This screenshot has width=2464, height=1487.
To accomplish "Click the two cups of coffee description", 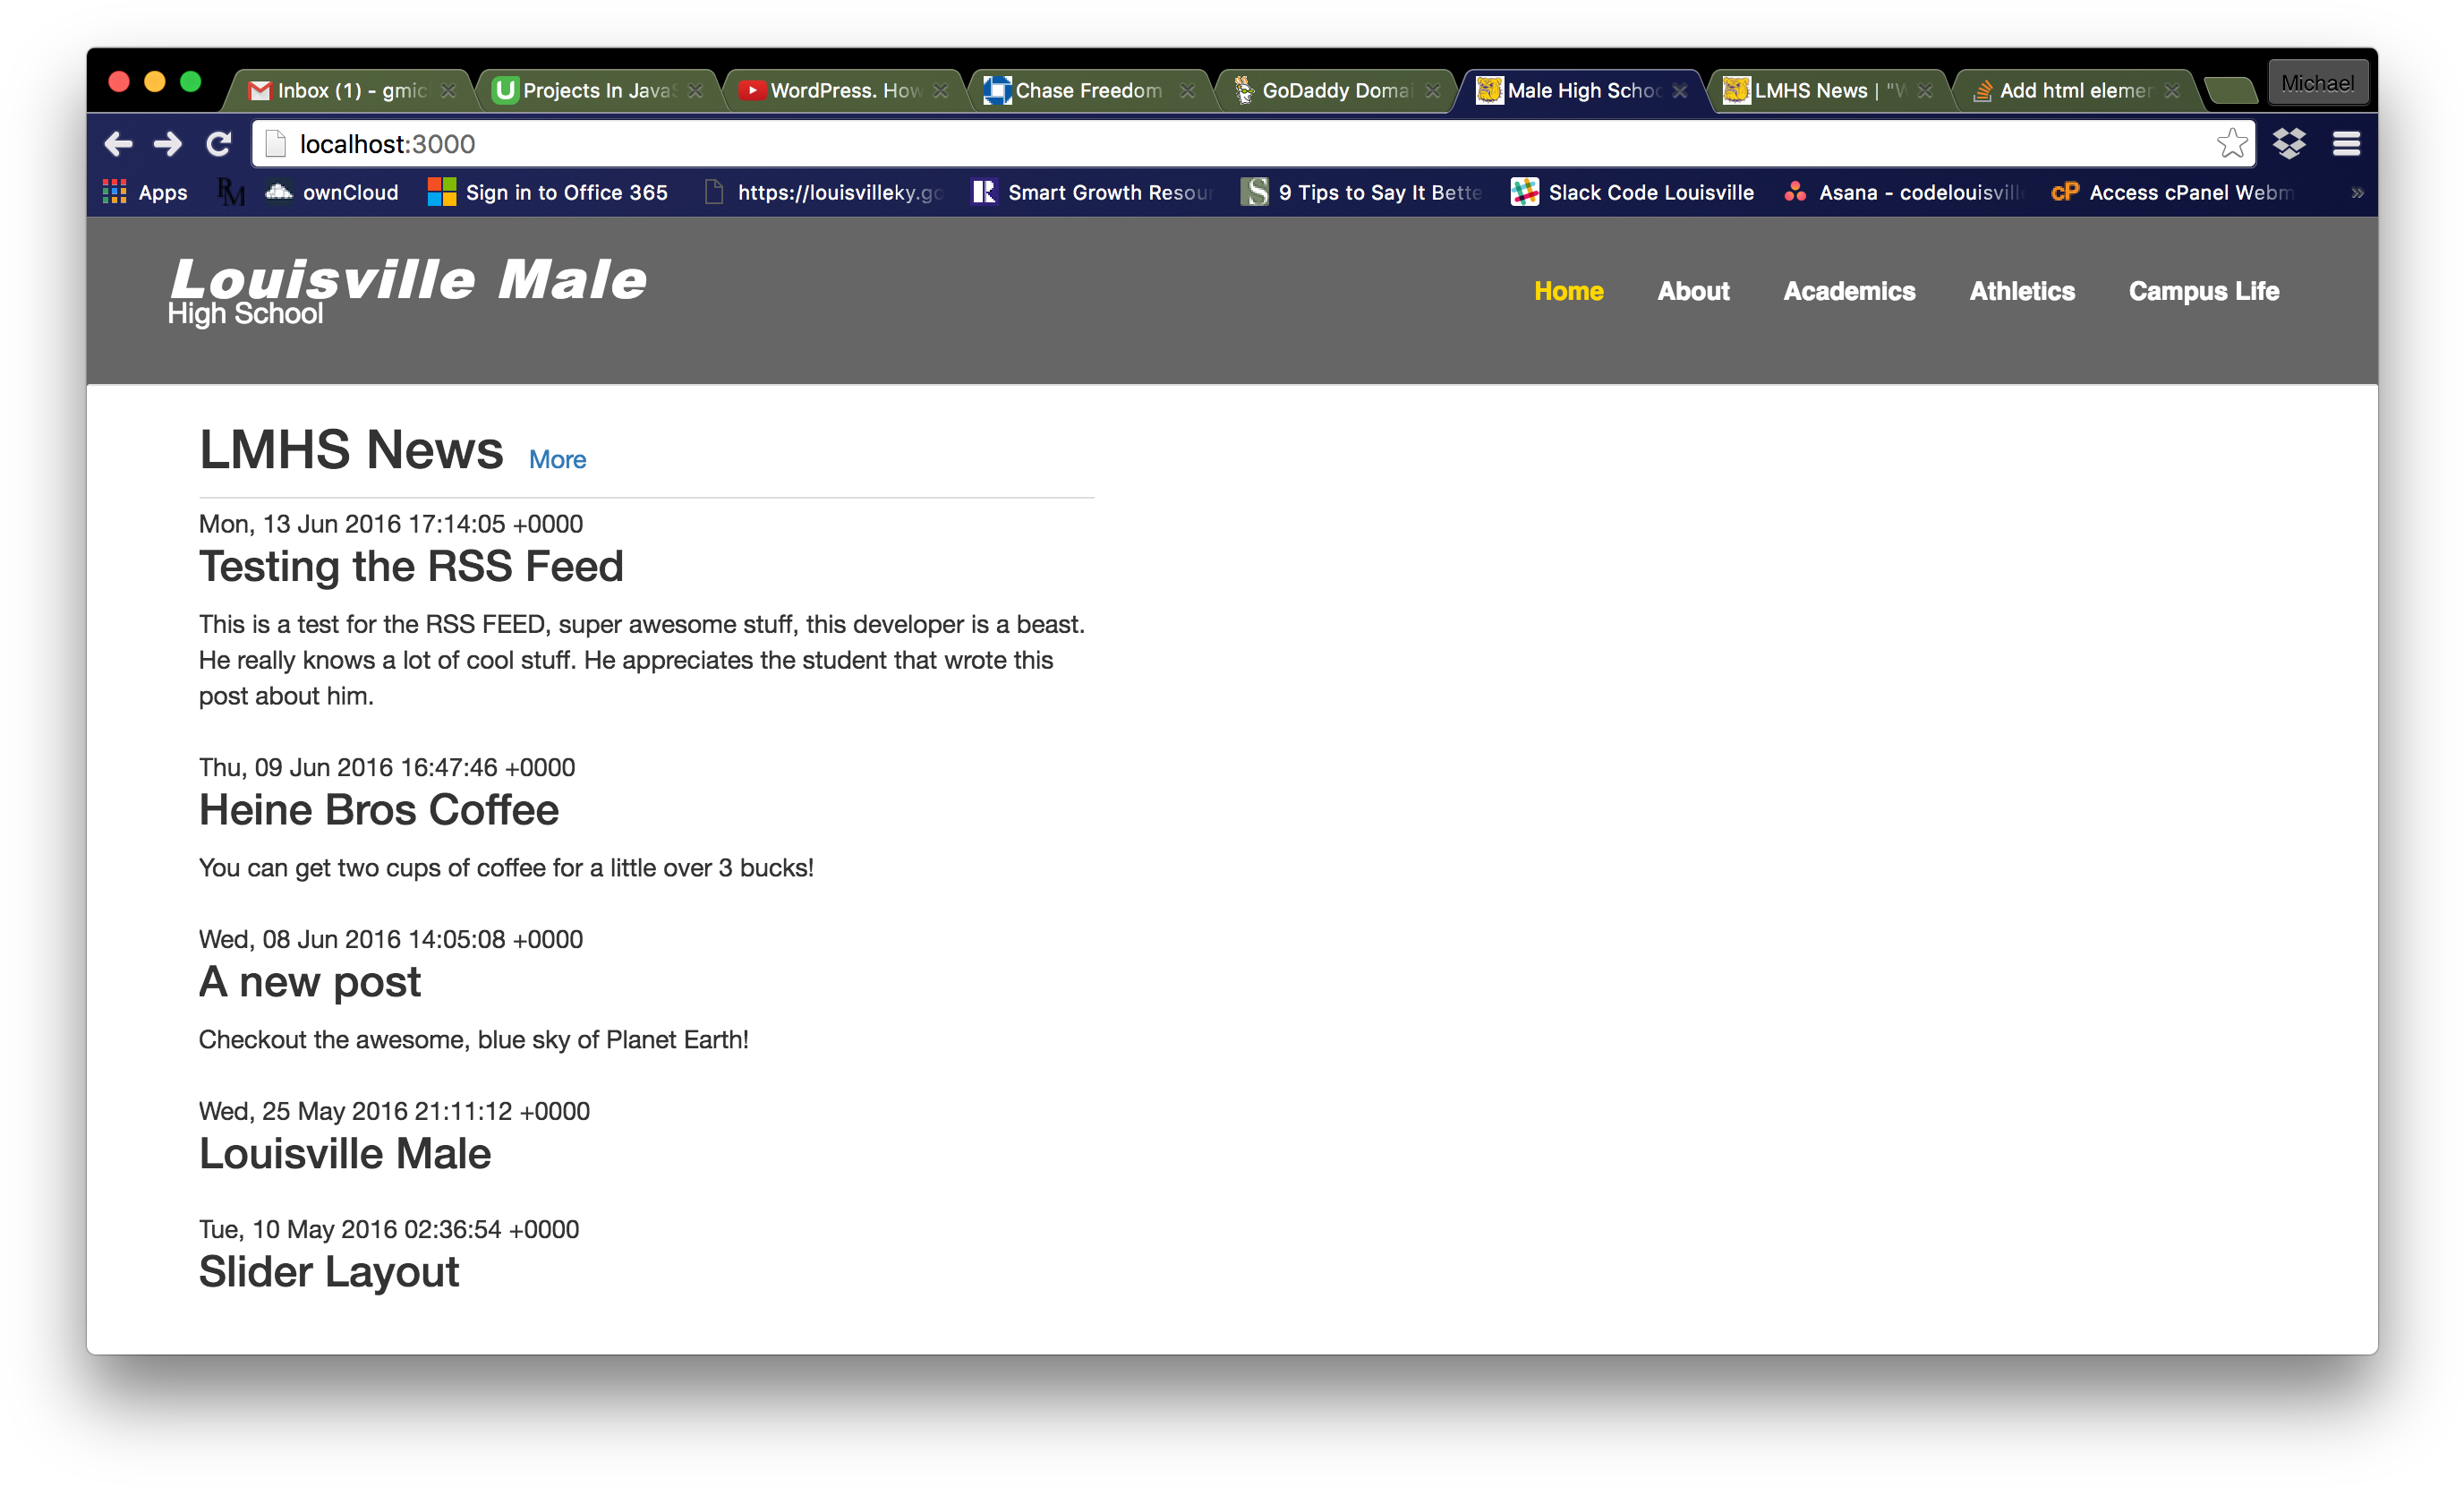I will [x=506, y=868].
